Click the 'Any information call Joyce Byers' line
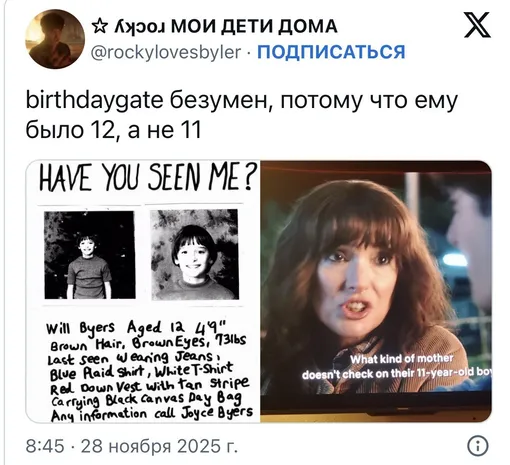The height and width of the screenshot is (465, 510). [x=152, y=414]
